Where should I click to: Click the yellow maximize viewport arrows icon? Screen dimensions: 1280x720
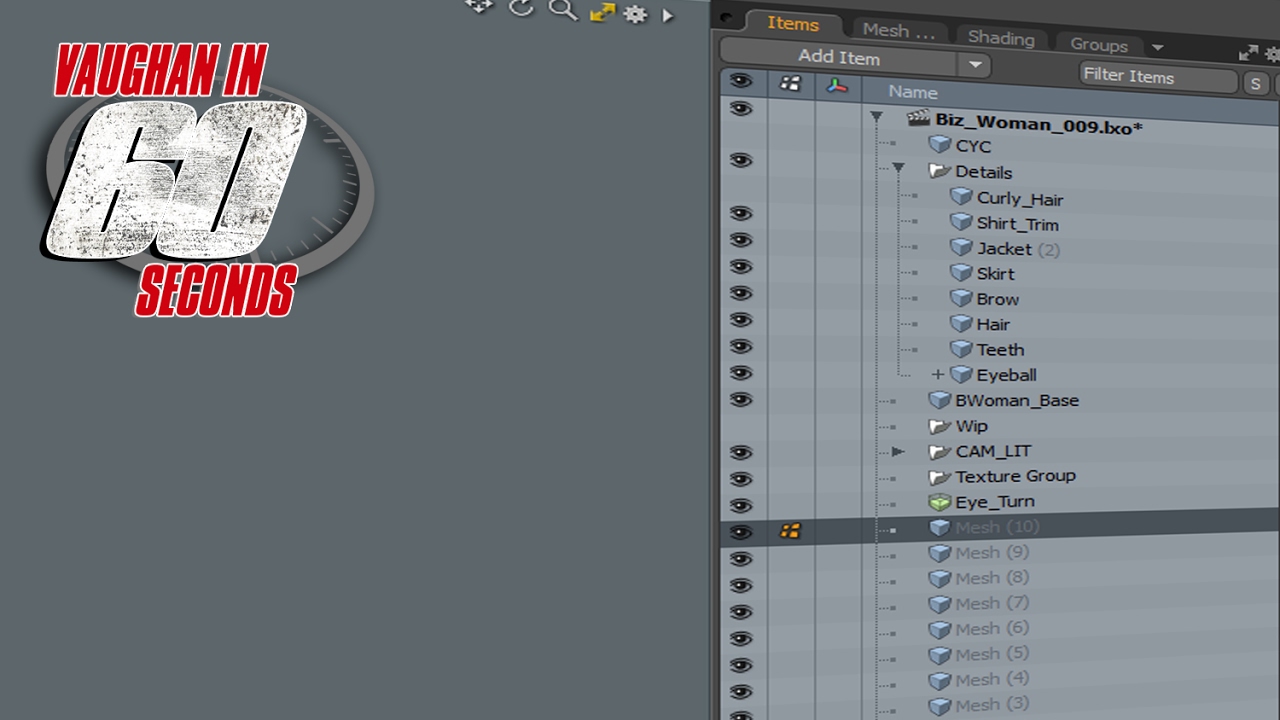coord(602,12)
